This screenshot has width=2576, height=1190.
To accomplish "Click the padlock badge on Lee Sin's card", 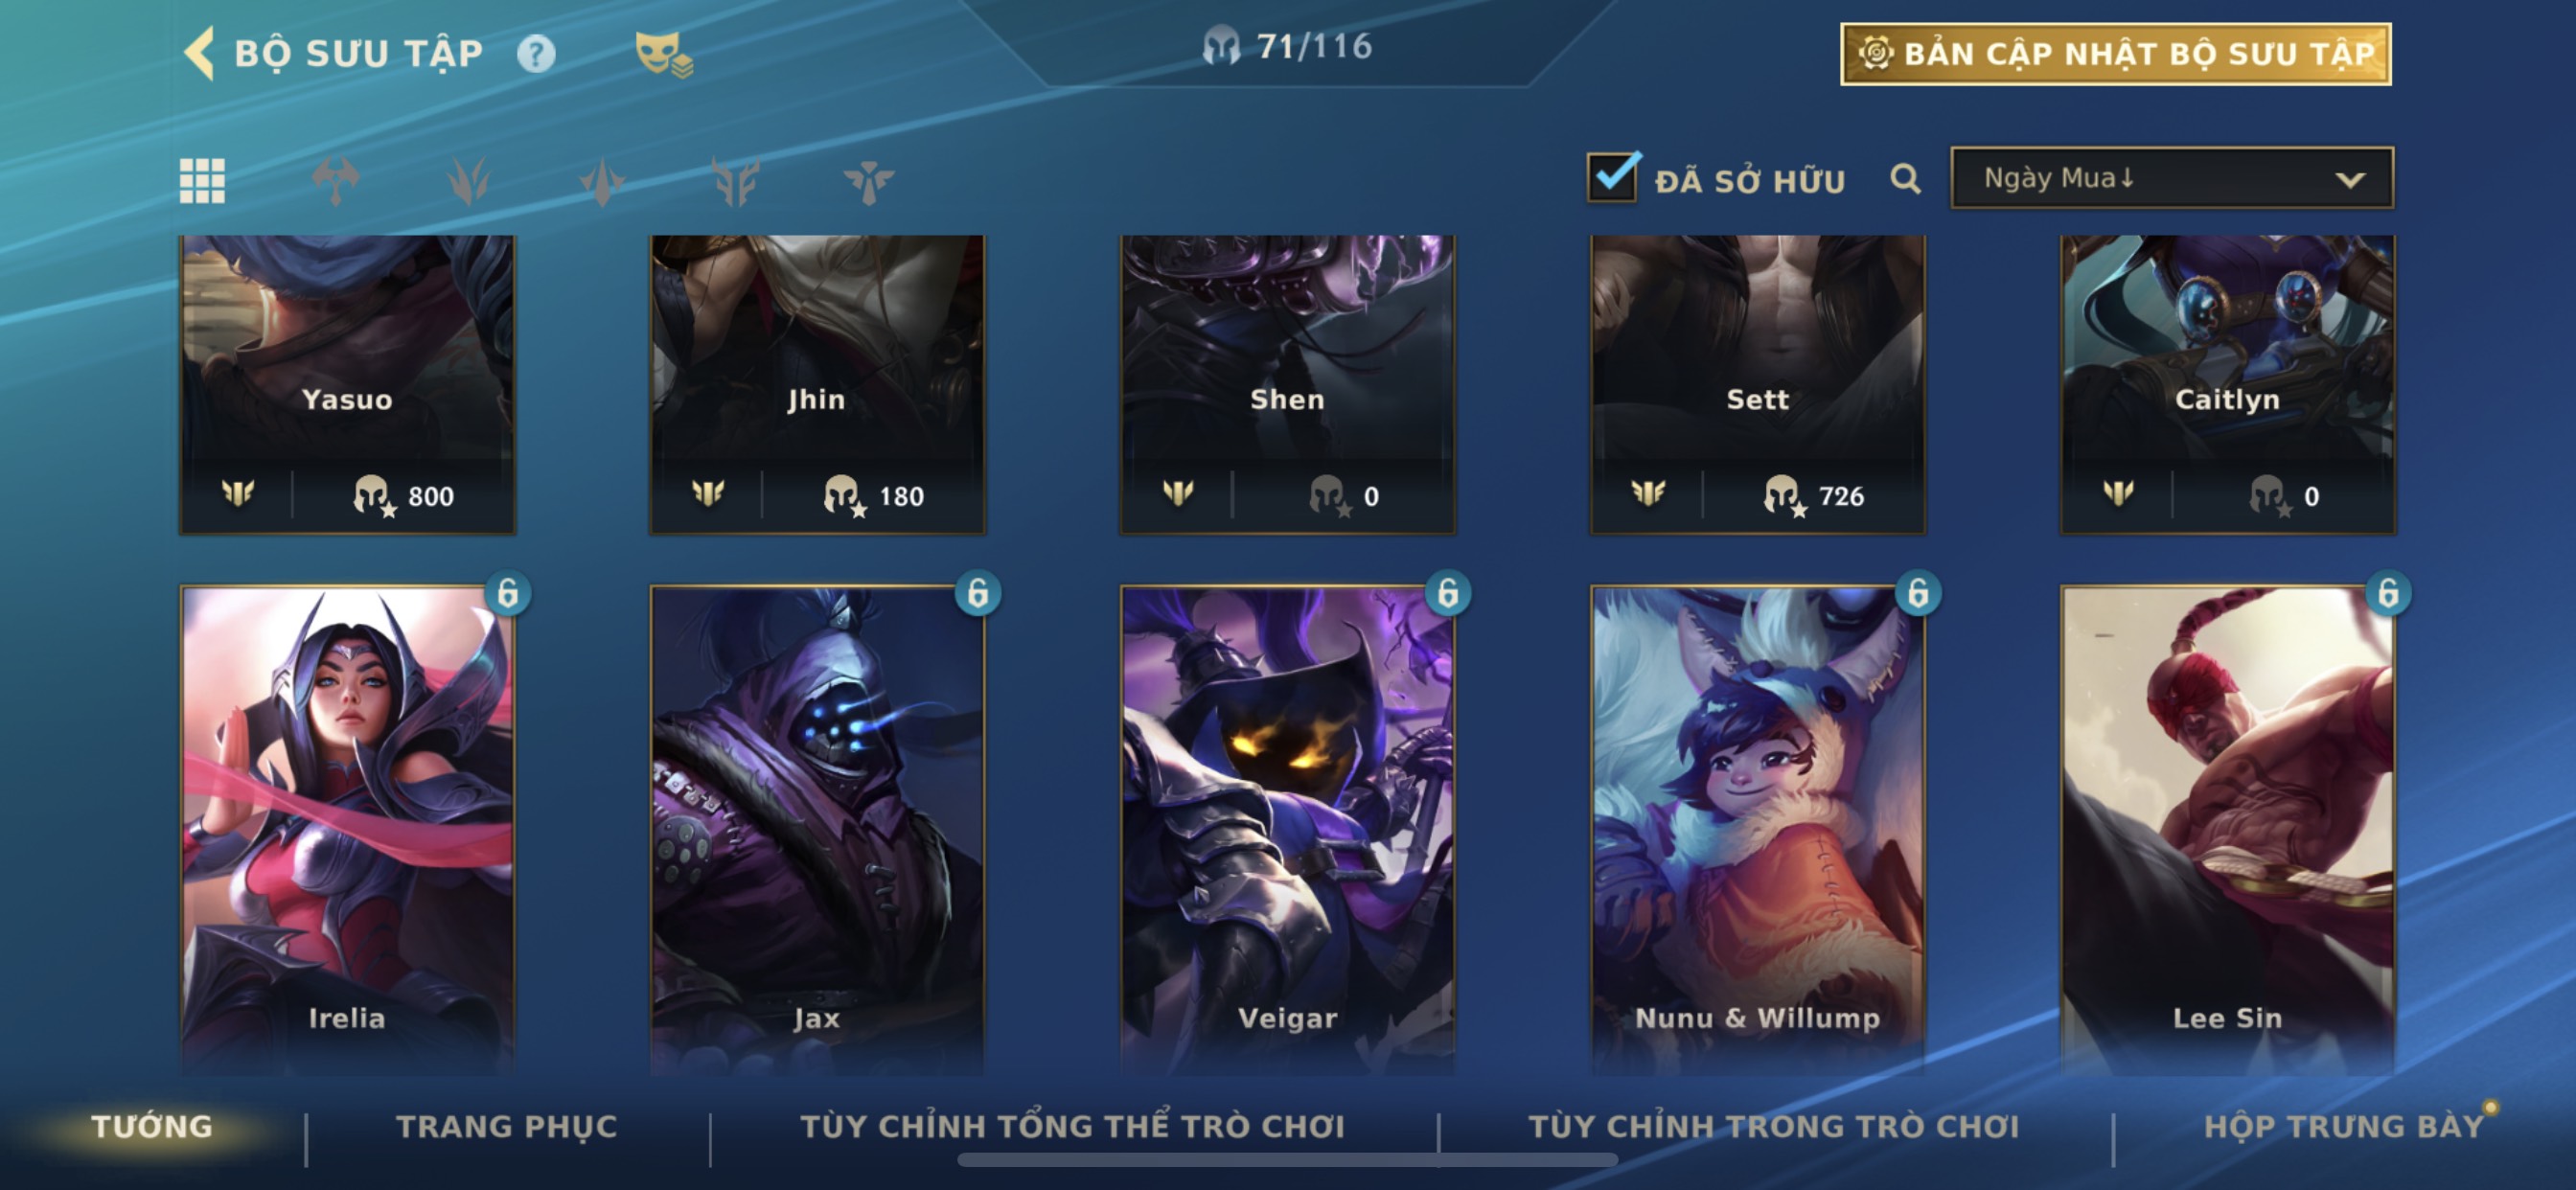I will pyautogui.click(x=2388, y=593).
